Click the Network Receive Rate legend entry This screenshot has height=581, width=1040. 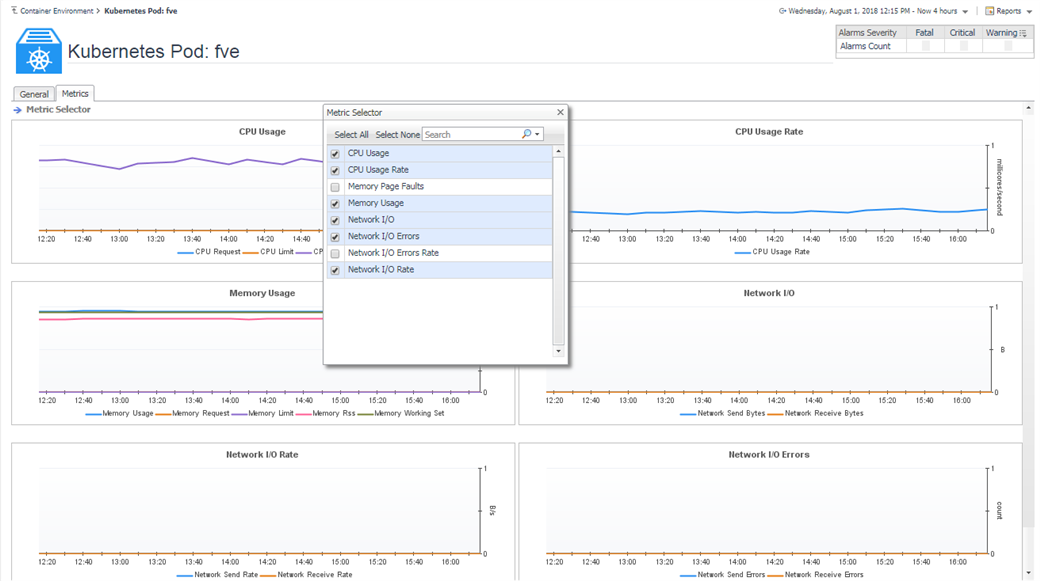coord(306,575)
